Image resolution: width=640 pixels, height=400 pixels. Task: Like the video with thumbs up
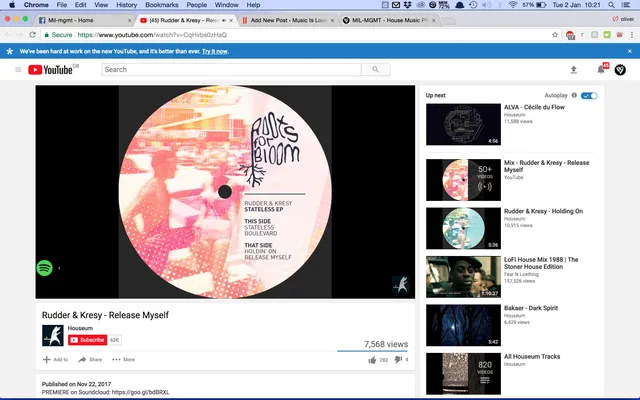372,360
